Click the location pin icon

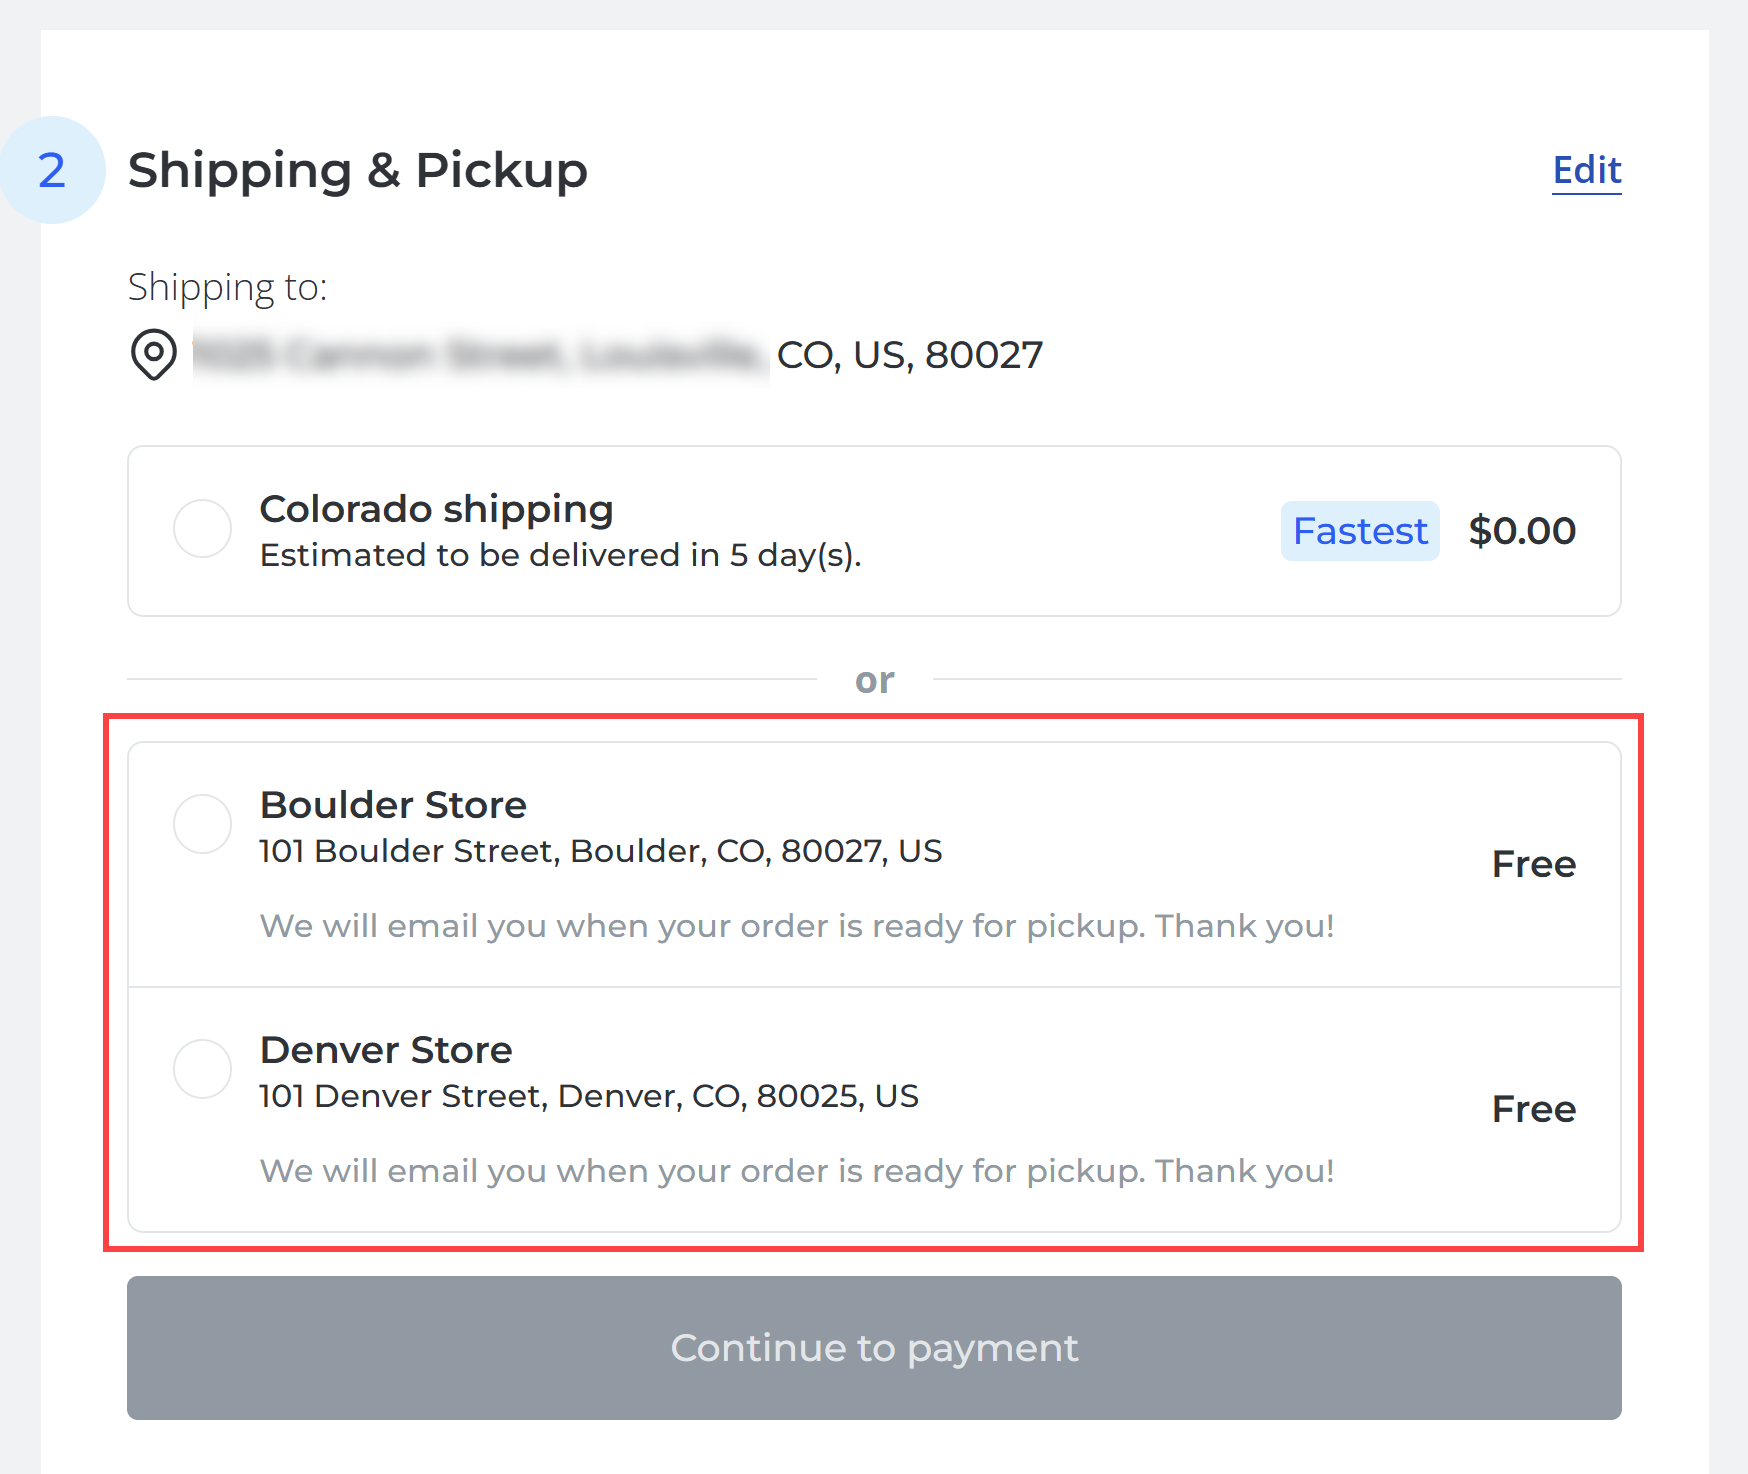tap(152, 355)
